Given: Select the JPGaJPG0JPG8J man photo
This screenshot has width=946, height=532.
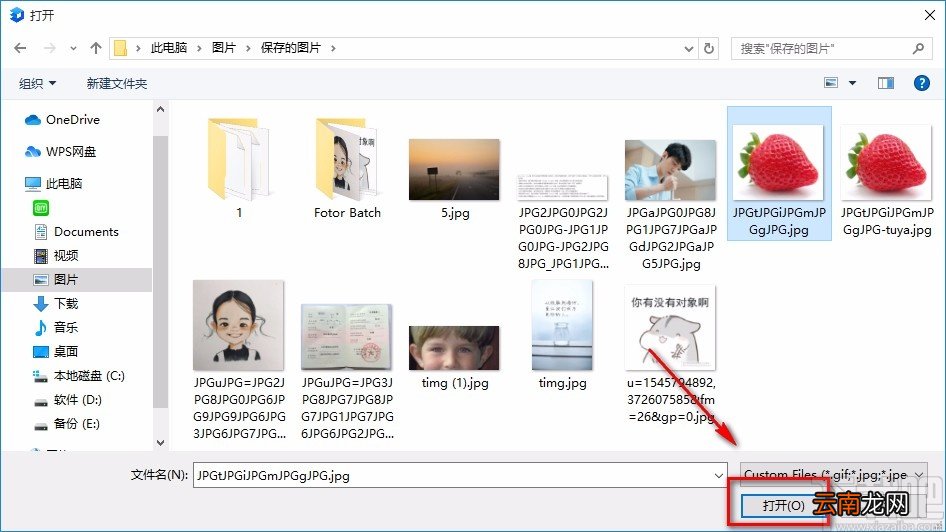Looking at the screenshot, I should (671, 205).
